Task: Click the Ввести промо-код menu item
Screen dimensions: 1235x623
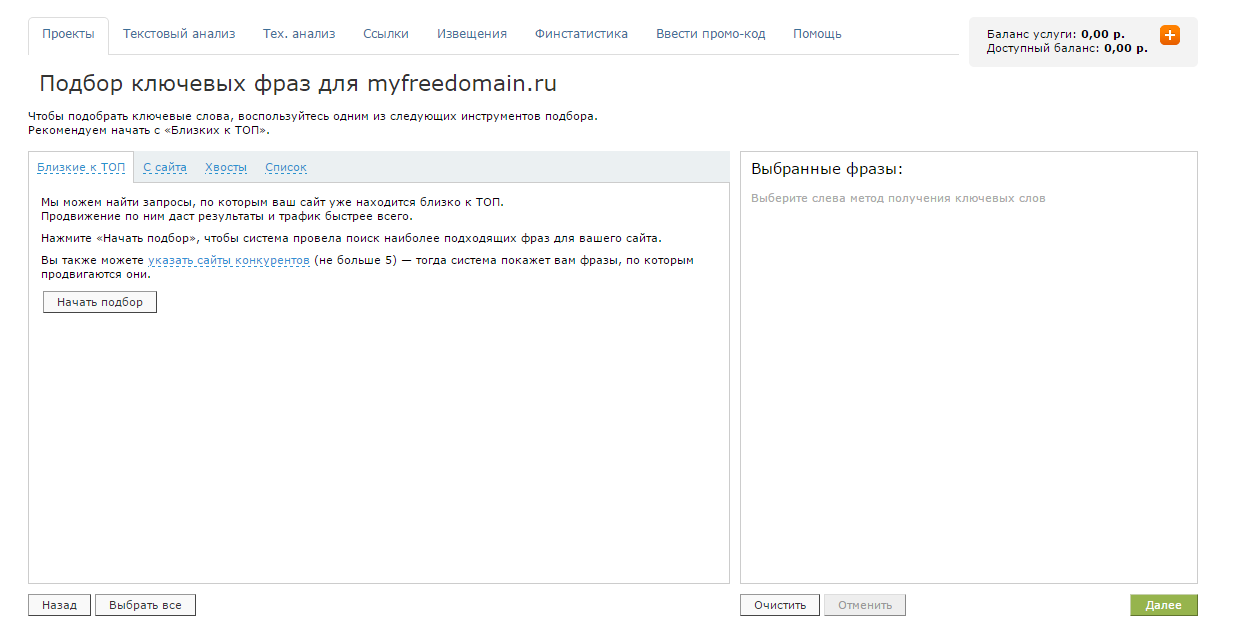Action: click(x=710, y=34)
